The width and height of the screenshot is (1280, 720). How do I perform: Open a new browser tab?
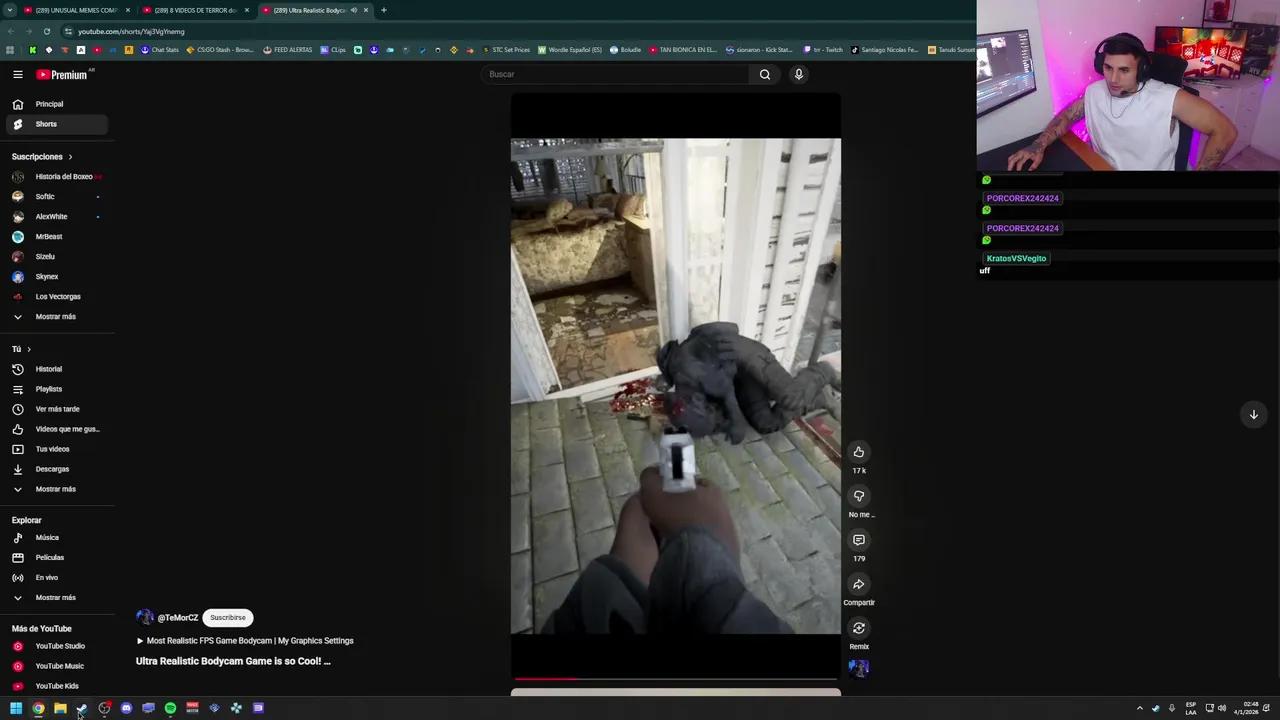click(x=383, y=10)
